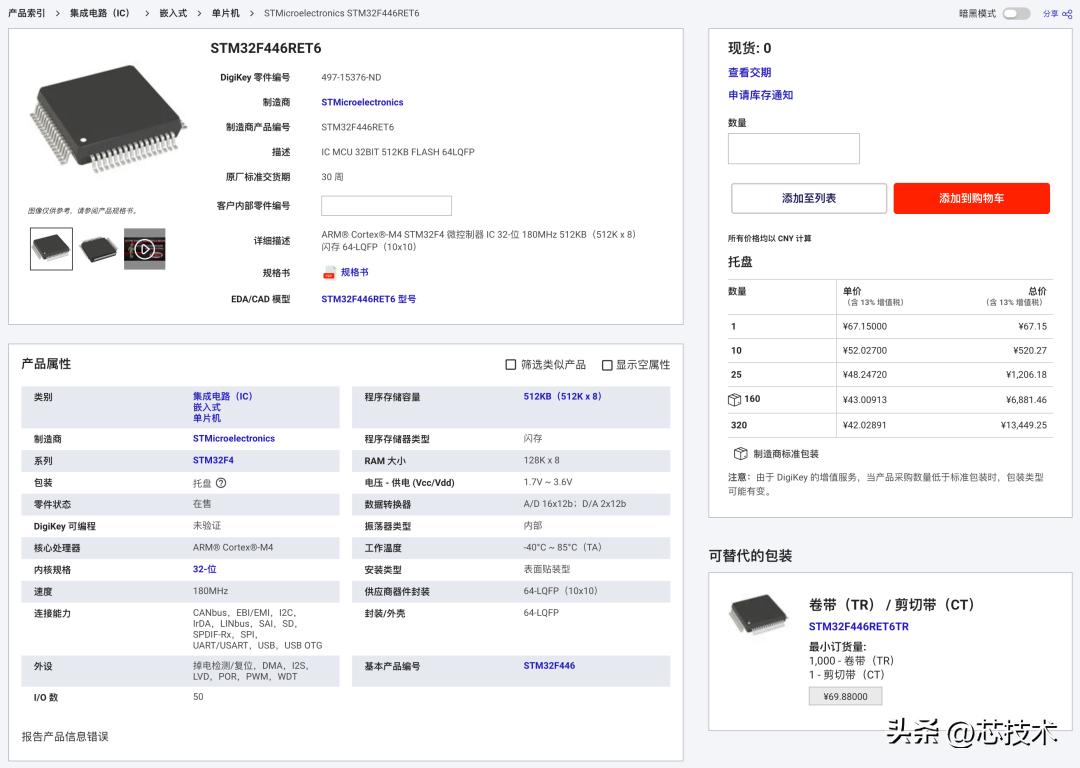Viewport: 1080px width, 768px height.
Task: Click the 分享 share icon
Action: [1067, 14]
